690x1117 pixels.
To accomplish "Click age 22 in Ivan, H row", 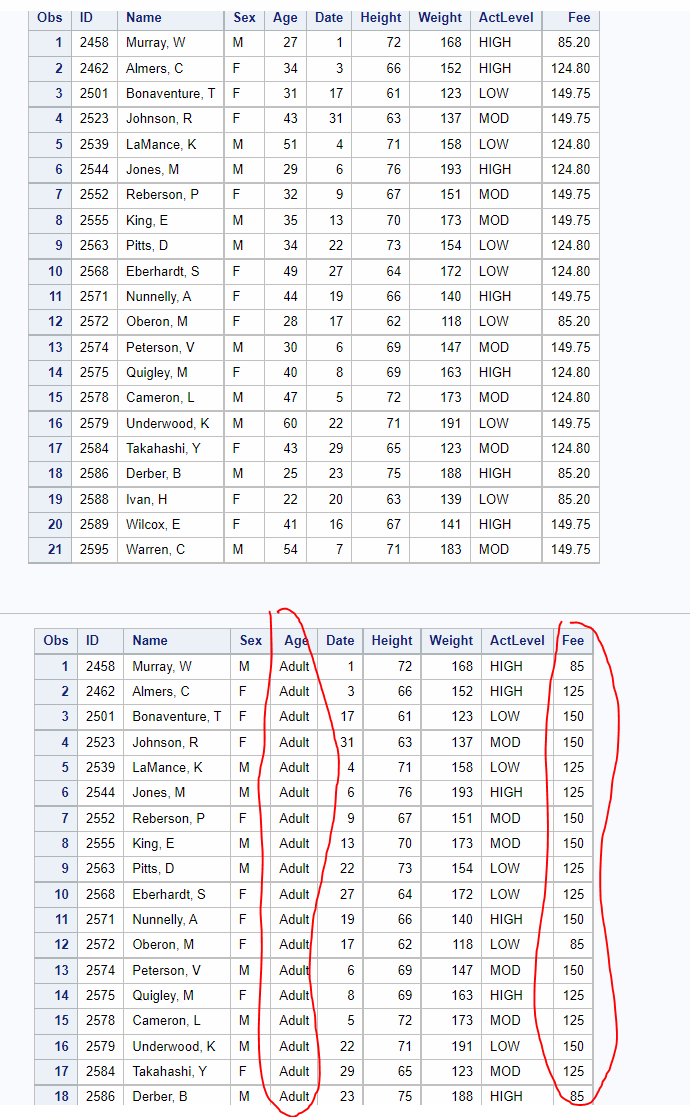I will tap(290, 499).
